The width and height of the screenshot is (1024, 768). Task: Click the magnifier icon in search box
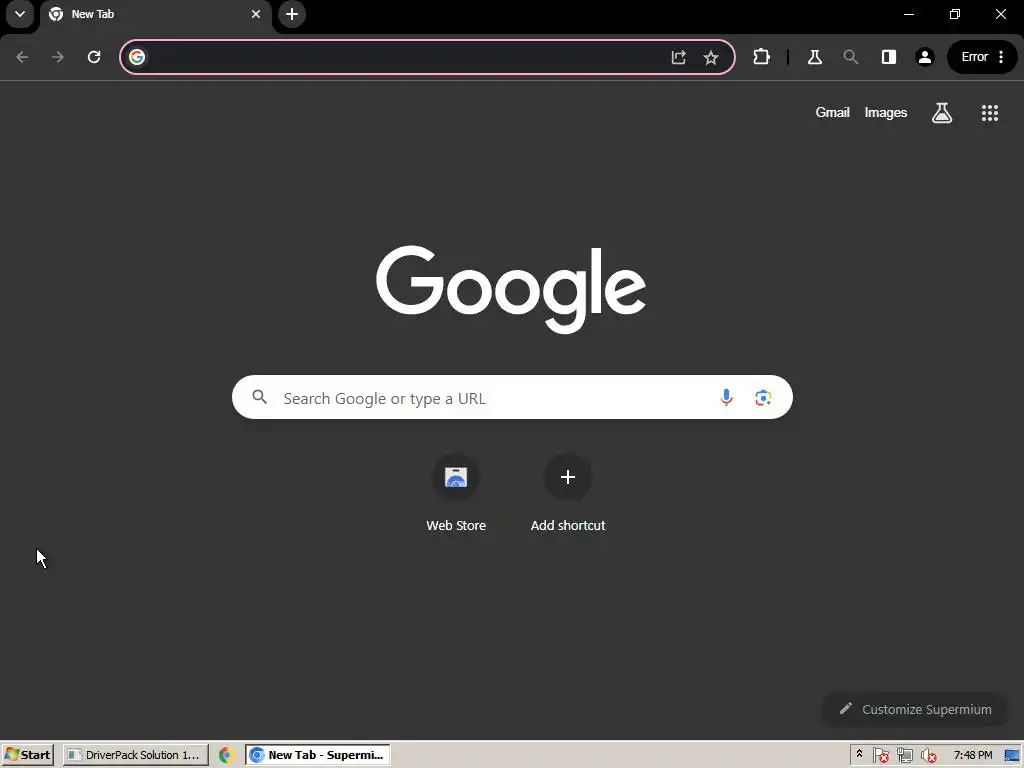tap(260, 397)
